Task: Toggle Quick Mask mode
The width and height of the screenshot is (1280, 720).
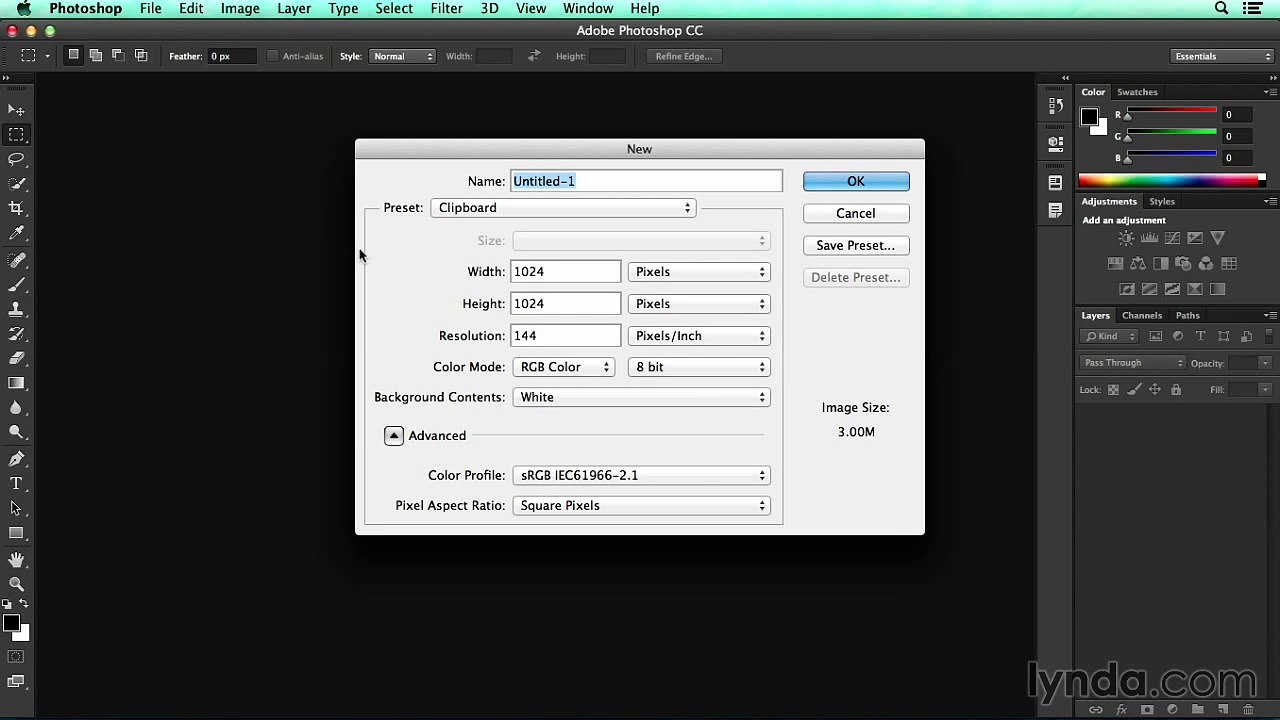Action: [16, 657]
